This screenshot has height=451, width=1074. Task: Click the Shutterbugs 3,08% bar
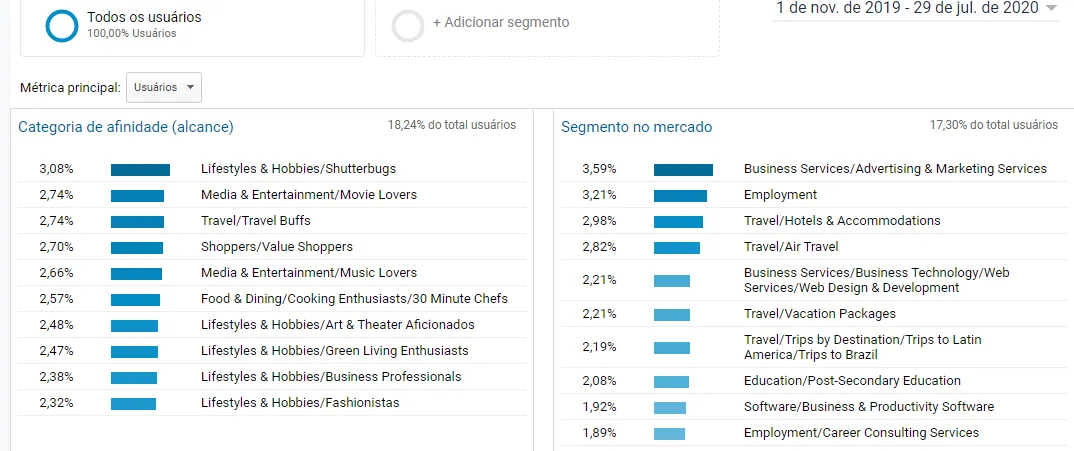pyautogui.click(x=140, y=169)
